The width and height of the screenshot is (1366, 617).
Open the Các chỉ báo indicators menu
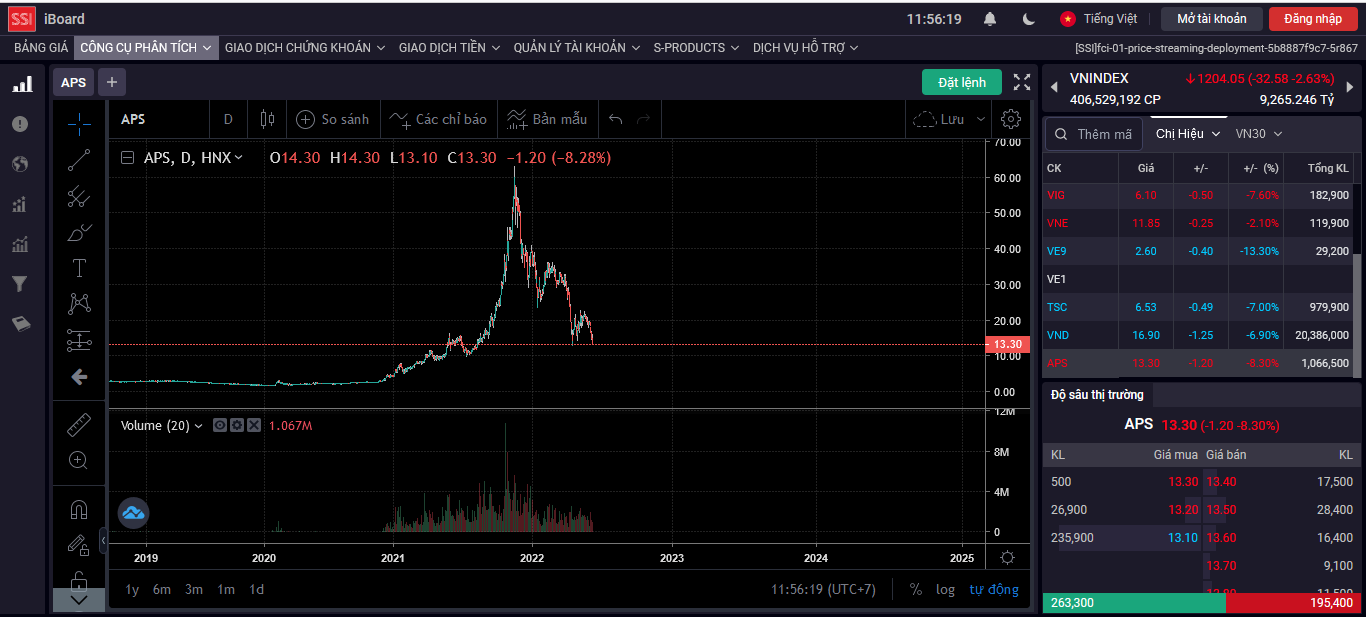coord(439,119)
